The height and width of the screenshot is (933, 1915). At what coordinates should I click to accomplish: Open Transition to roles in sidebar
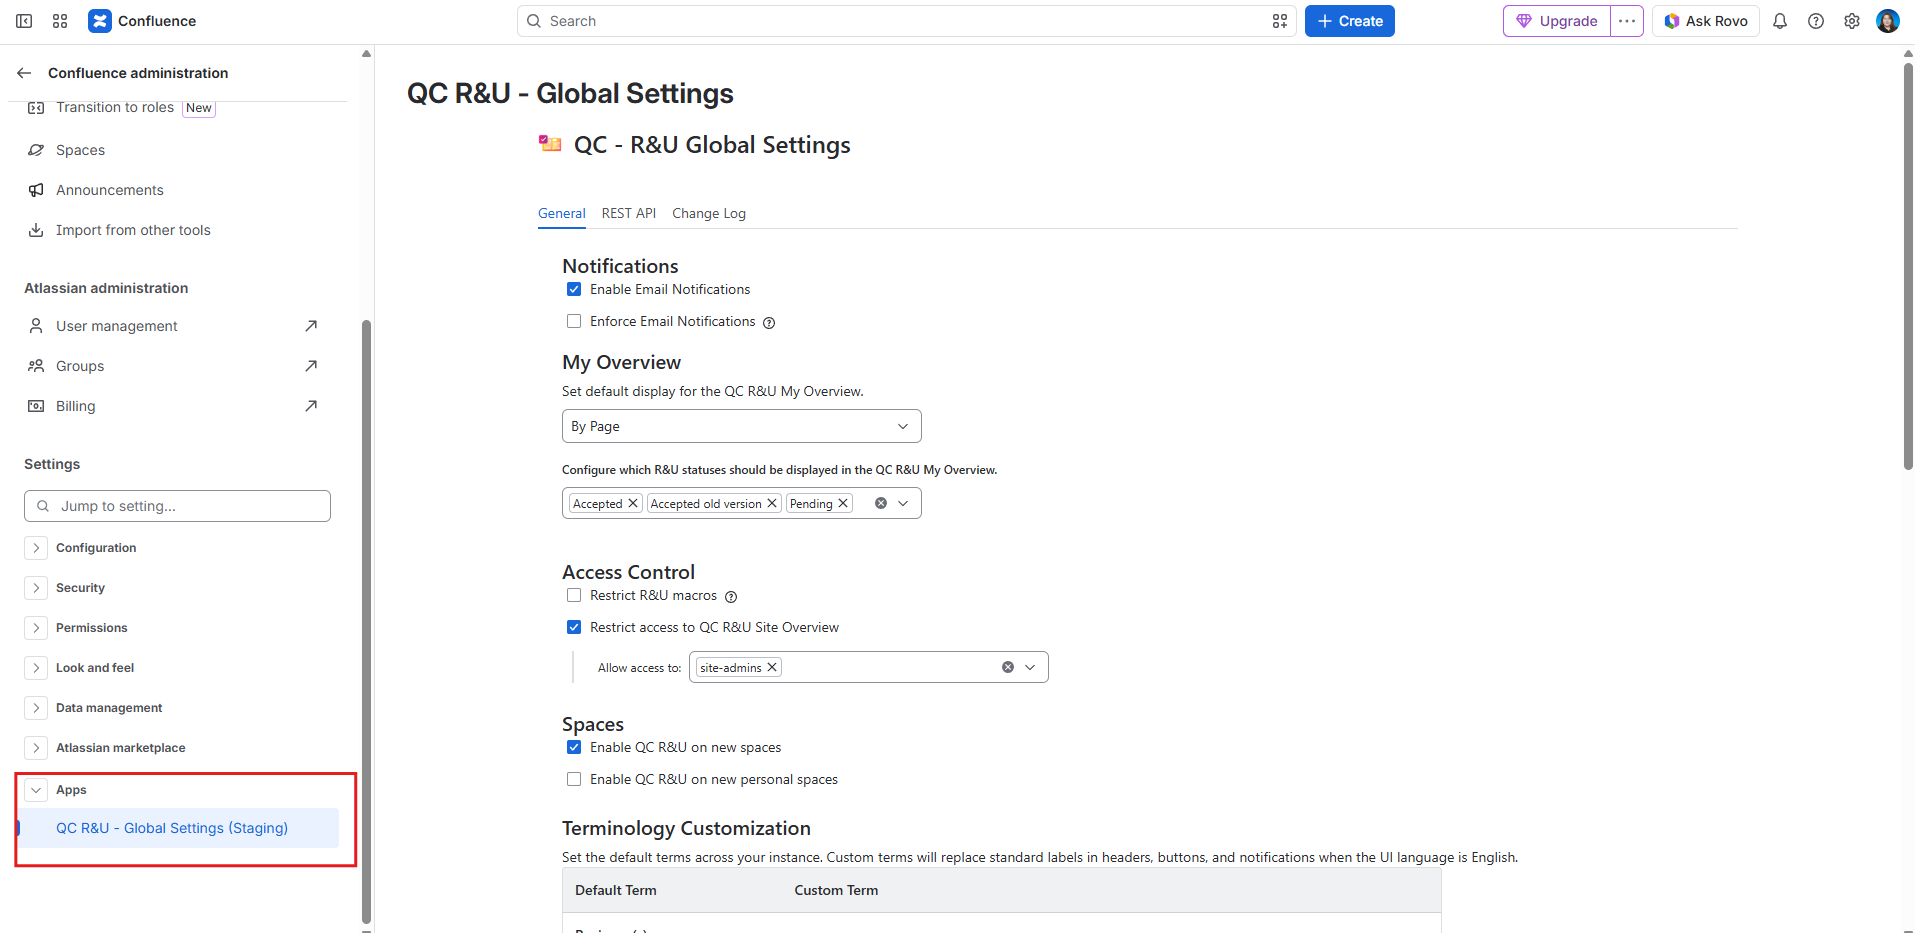click(115, 107)
